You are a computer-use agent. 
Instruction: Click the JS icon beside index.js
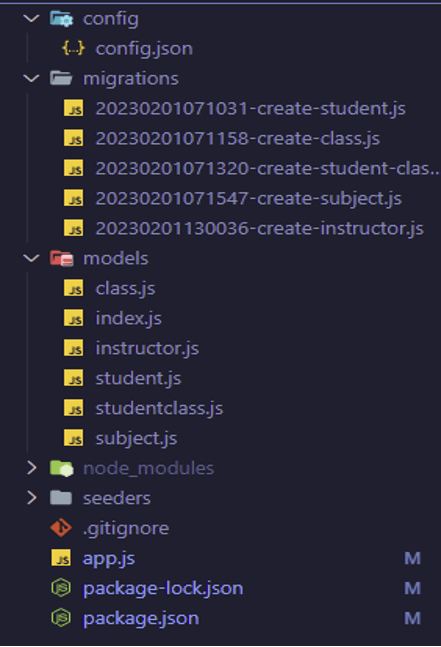point(73,318)
